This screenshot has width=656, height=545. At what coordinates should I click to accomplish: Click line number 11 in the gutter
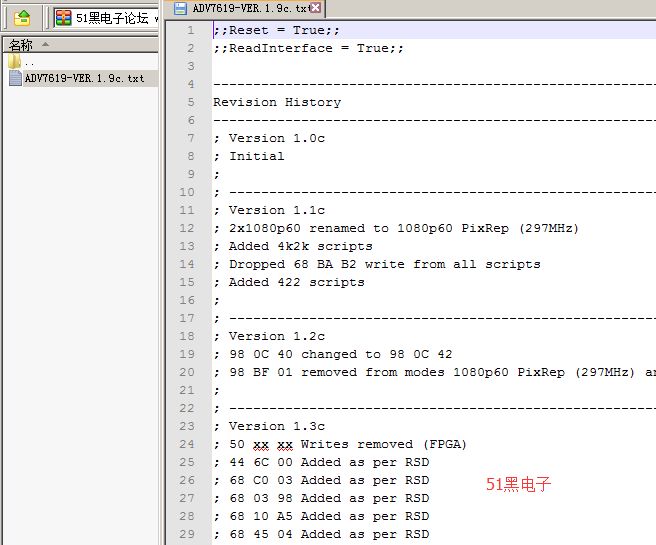point(187,210)
